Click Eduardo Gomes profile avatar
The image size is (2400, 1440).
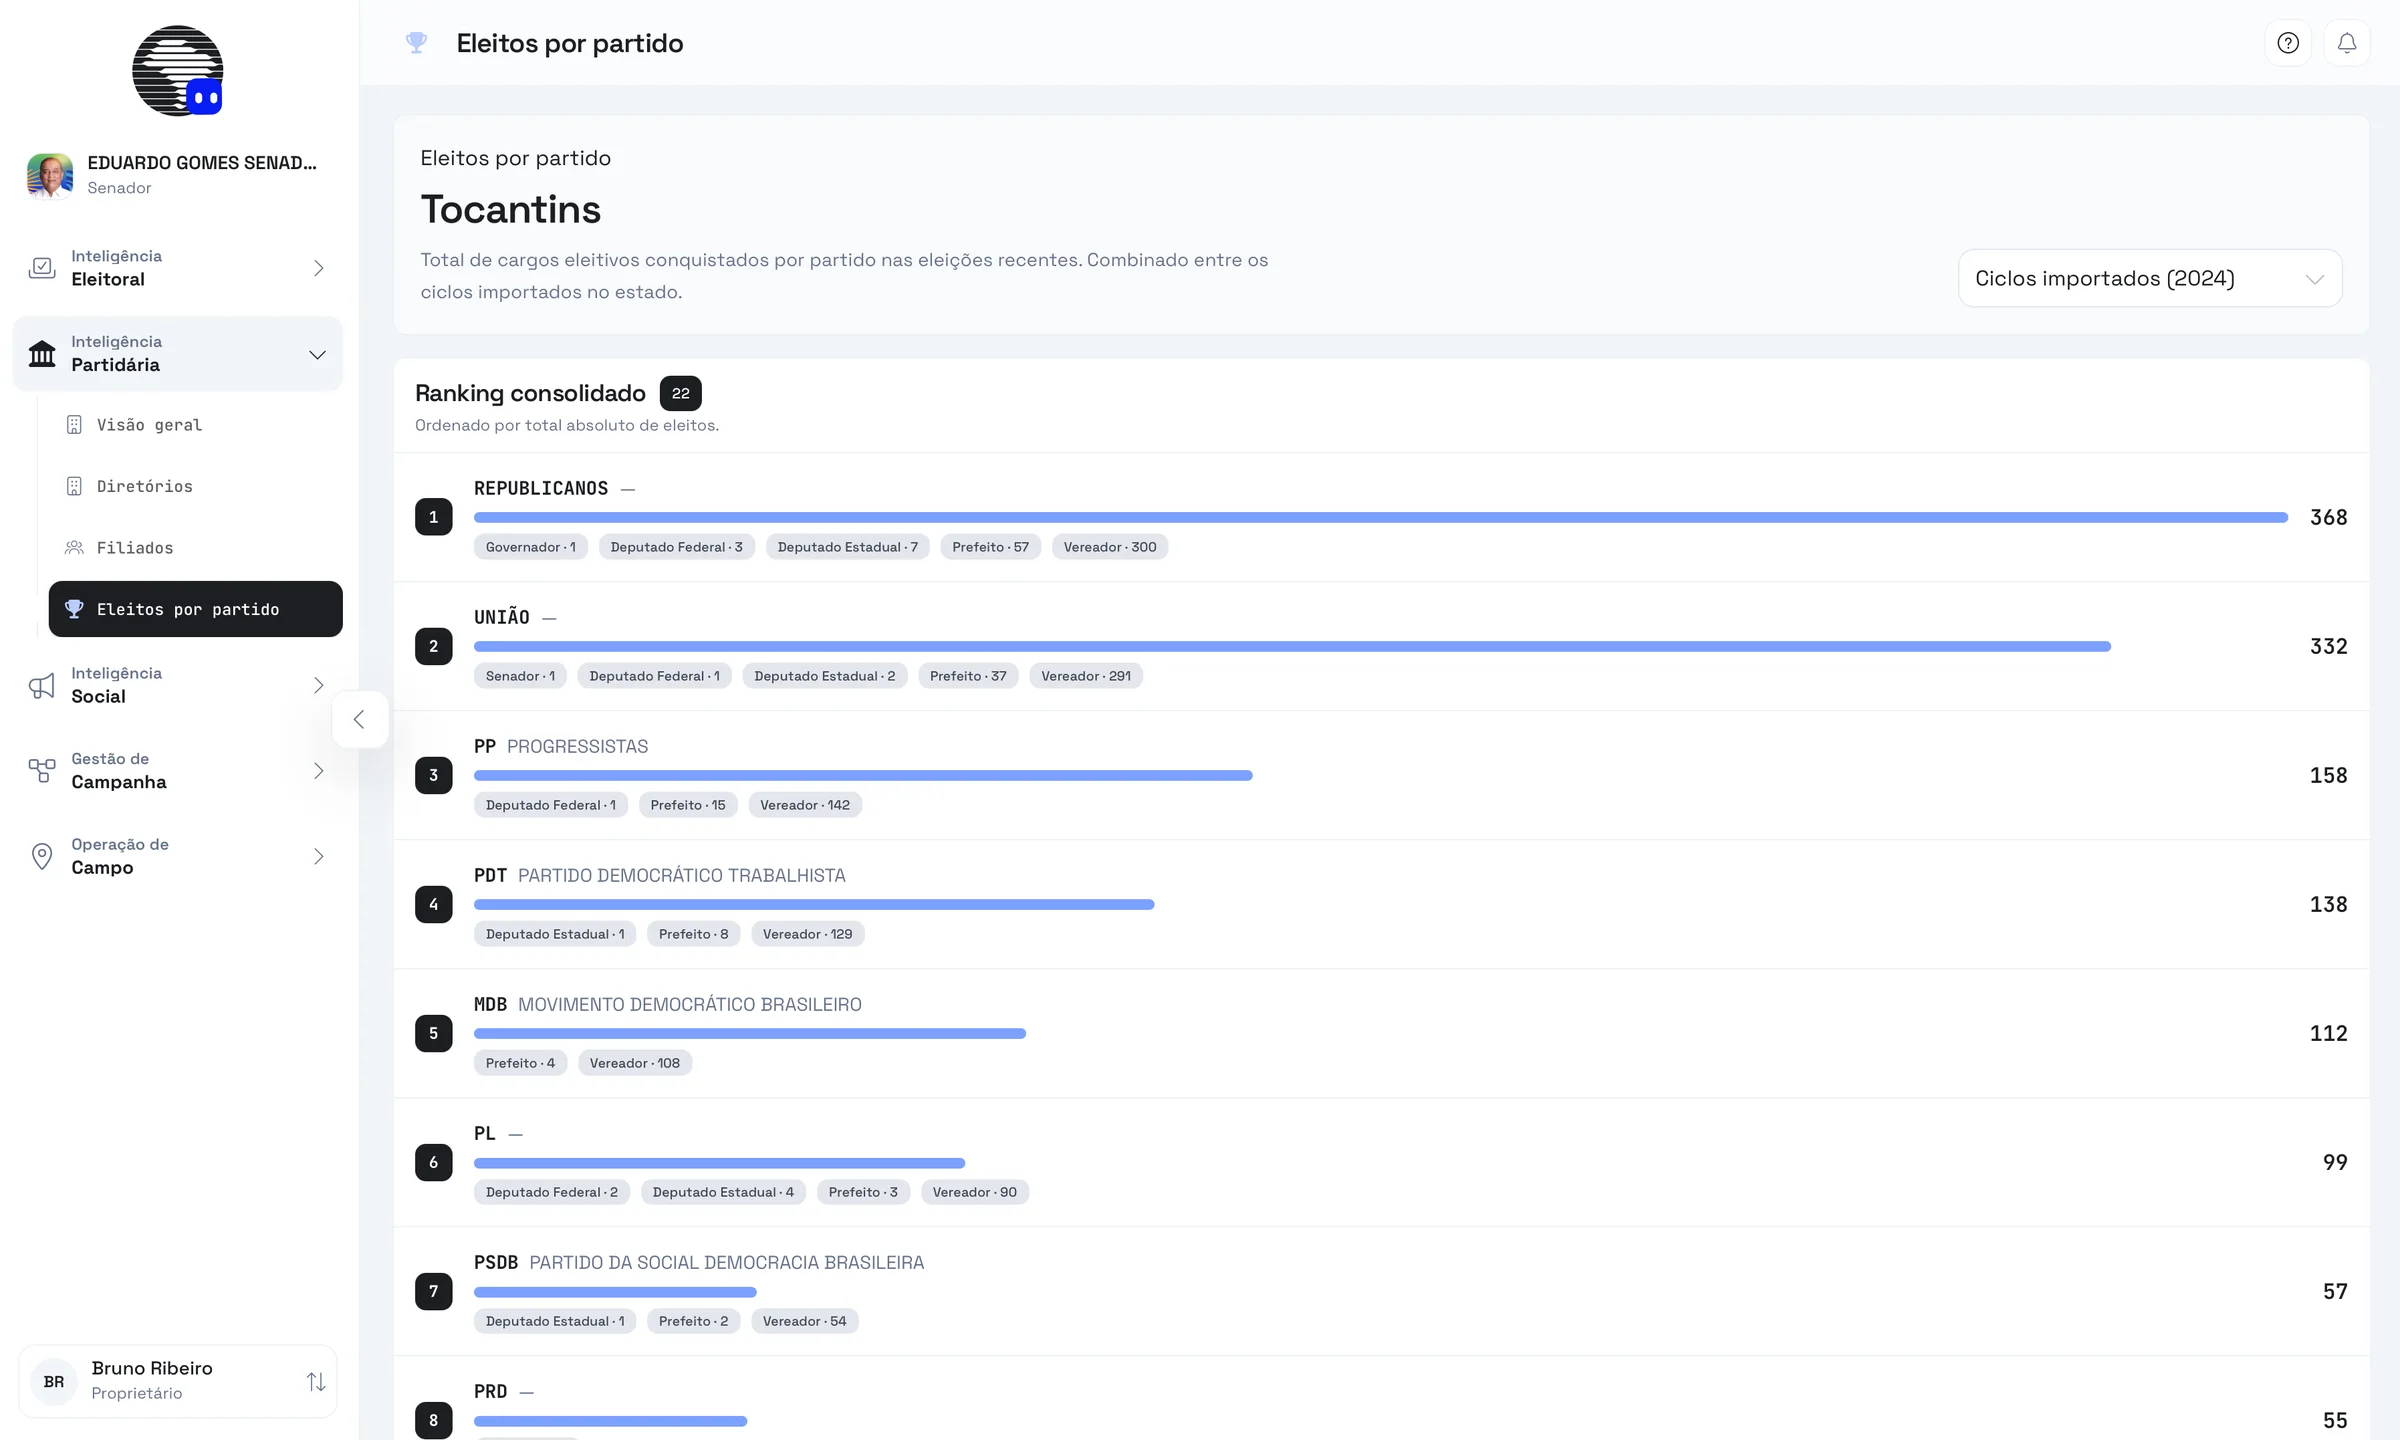click(x=50, y=176)
